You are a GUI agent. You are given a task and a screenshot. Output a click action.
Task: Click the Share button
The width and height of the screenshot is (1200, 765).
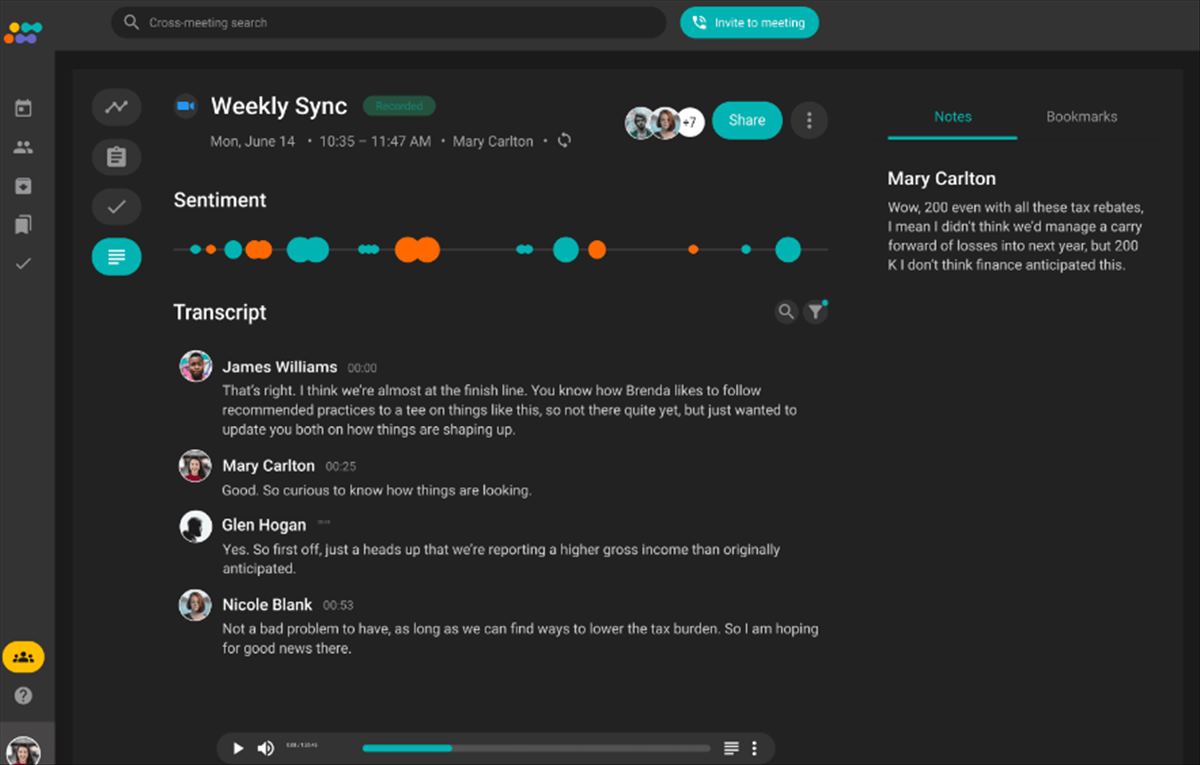747,121
